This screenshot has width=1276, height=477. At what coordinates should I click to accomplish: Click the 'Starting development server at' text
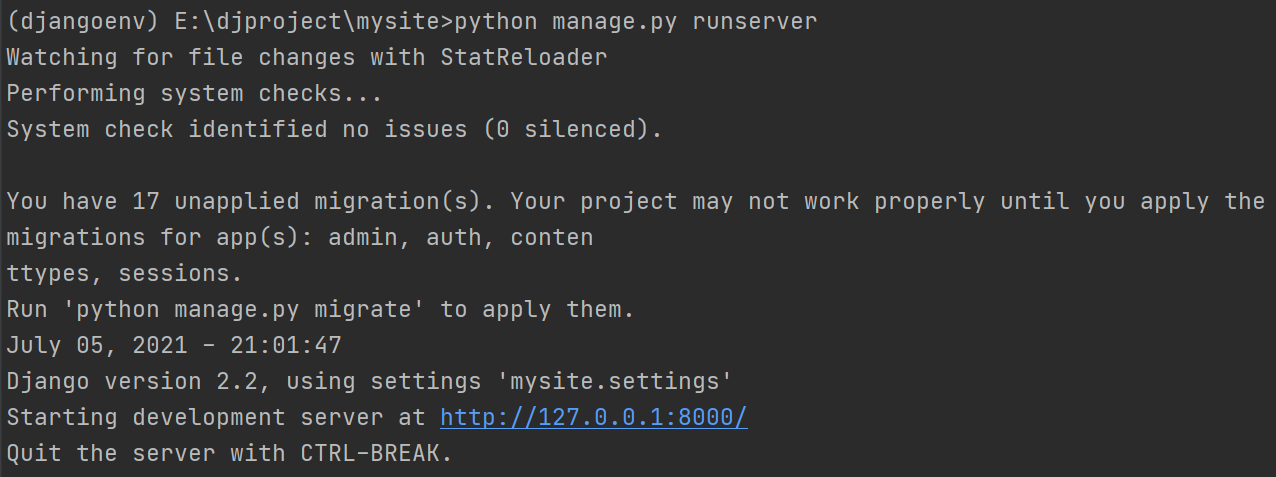(x=216, y=417)
